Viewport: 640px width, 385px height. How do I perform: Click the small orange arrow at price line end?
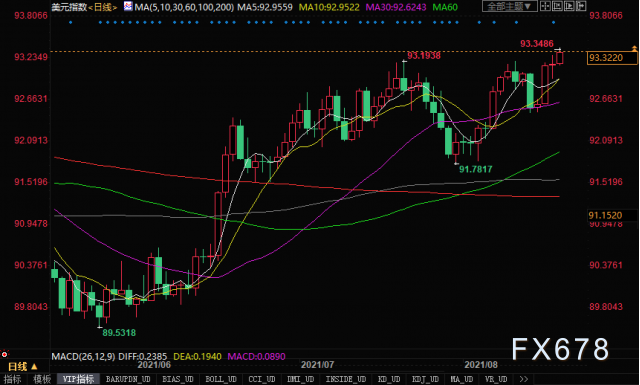coord(634,49)
